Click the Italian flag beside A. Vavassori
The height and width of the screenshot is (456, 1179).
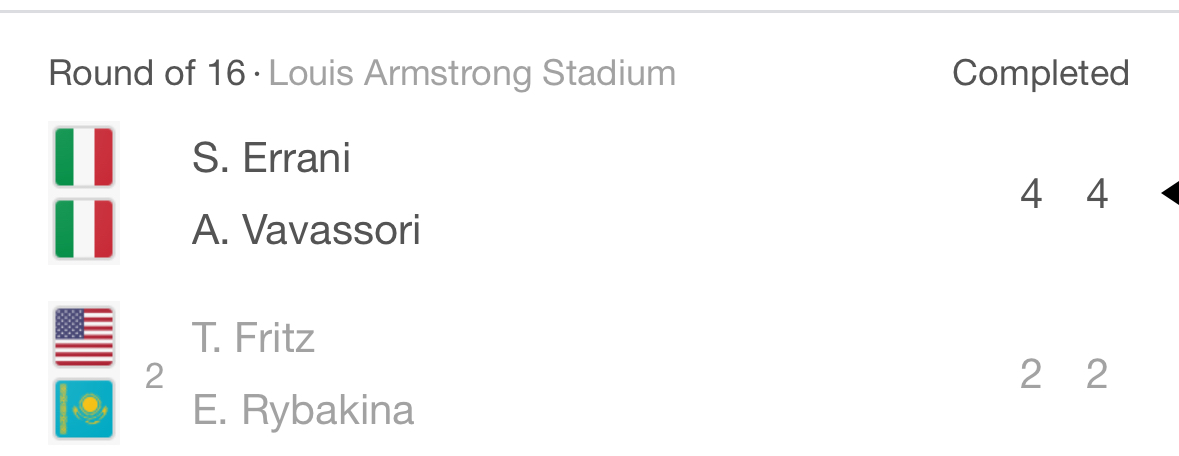click(84, 230)
